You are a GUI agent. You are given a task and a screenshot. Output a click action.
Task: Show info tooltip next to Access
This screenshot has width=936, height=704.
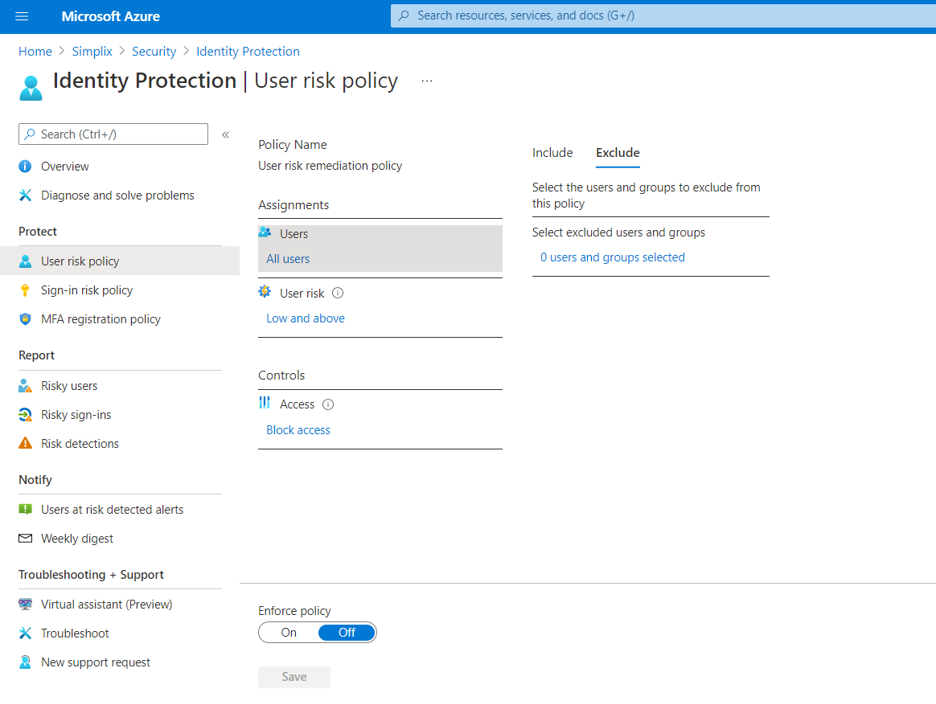coord(328,404)
